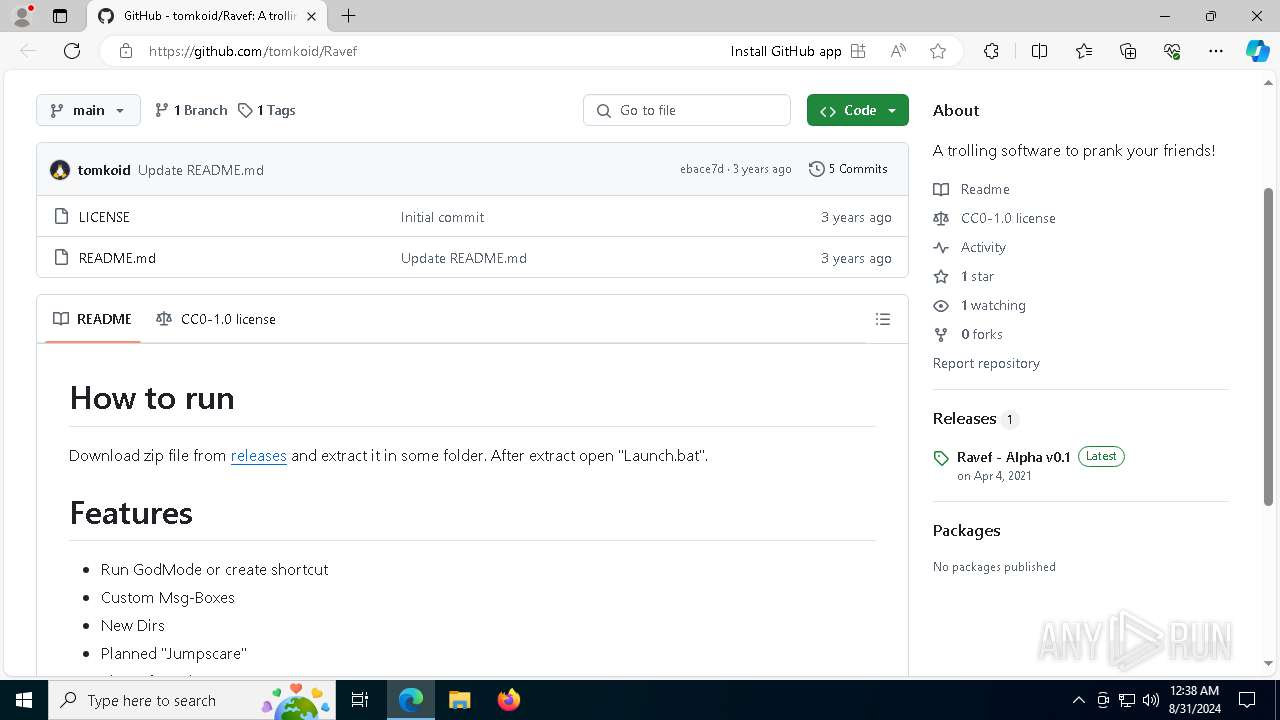Image resolution: width=1280 pixels, height=720 pixels.
Task: Open the README.md file
Action: click(x=117, y=258)
